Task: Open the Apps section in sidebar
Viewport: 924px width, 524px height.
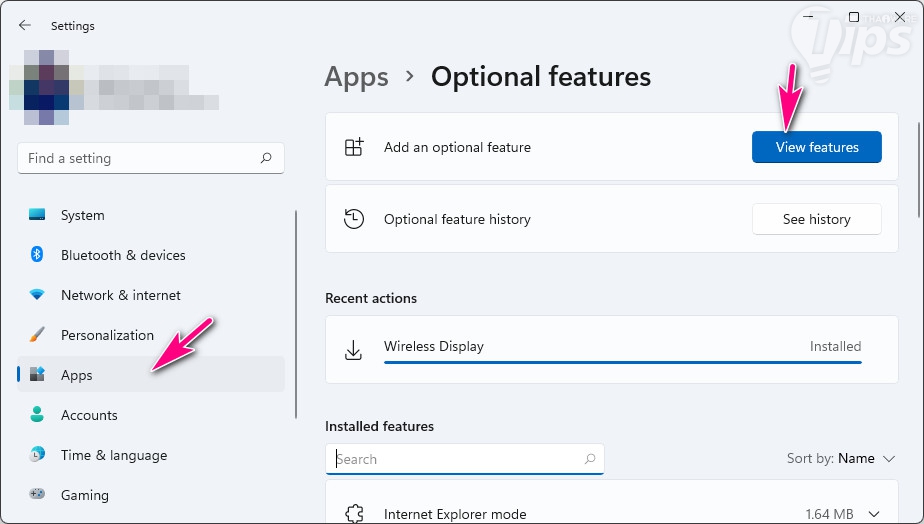Action: (77, 375)
